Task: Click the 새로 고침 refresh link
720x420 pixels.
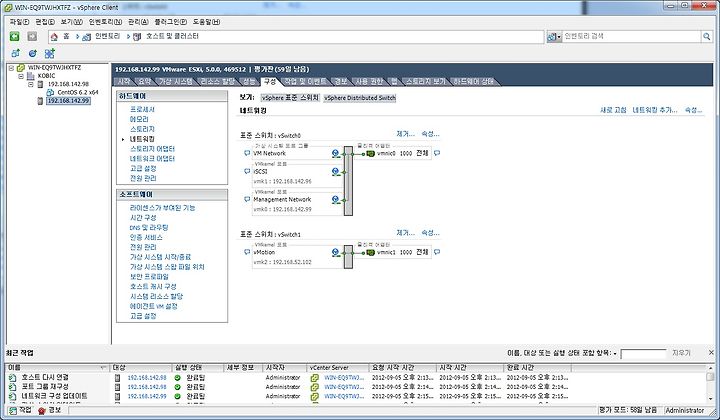Action: [613, 110]
